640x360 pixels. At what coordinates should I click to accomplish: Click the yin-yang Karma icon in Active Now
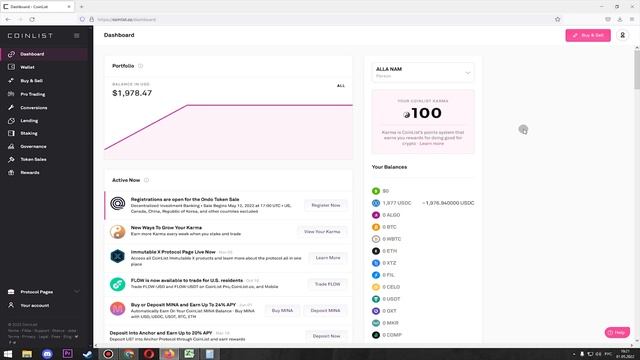(118, 232)
